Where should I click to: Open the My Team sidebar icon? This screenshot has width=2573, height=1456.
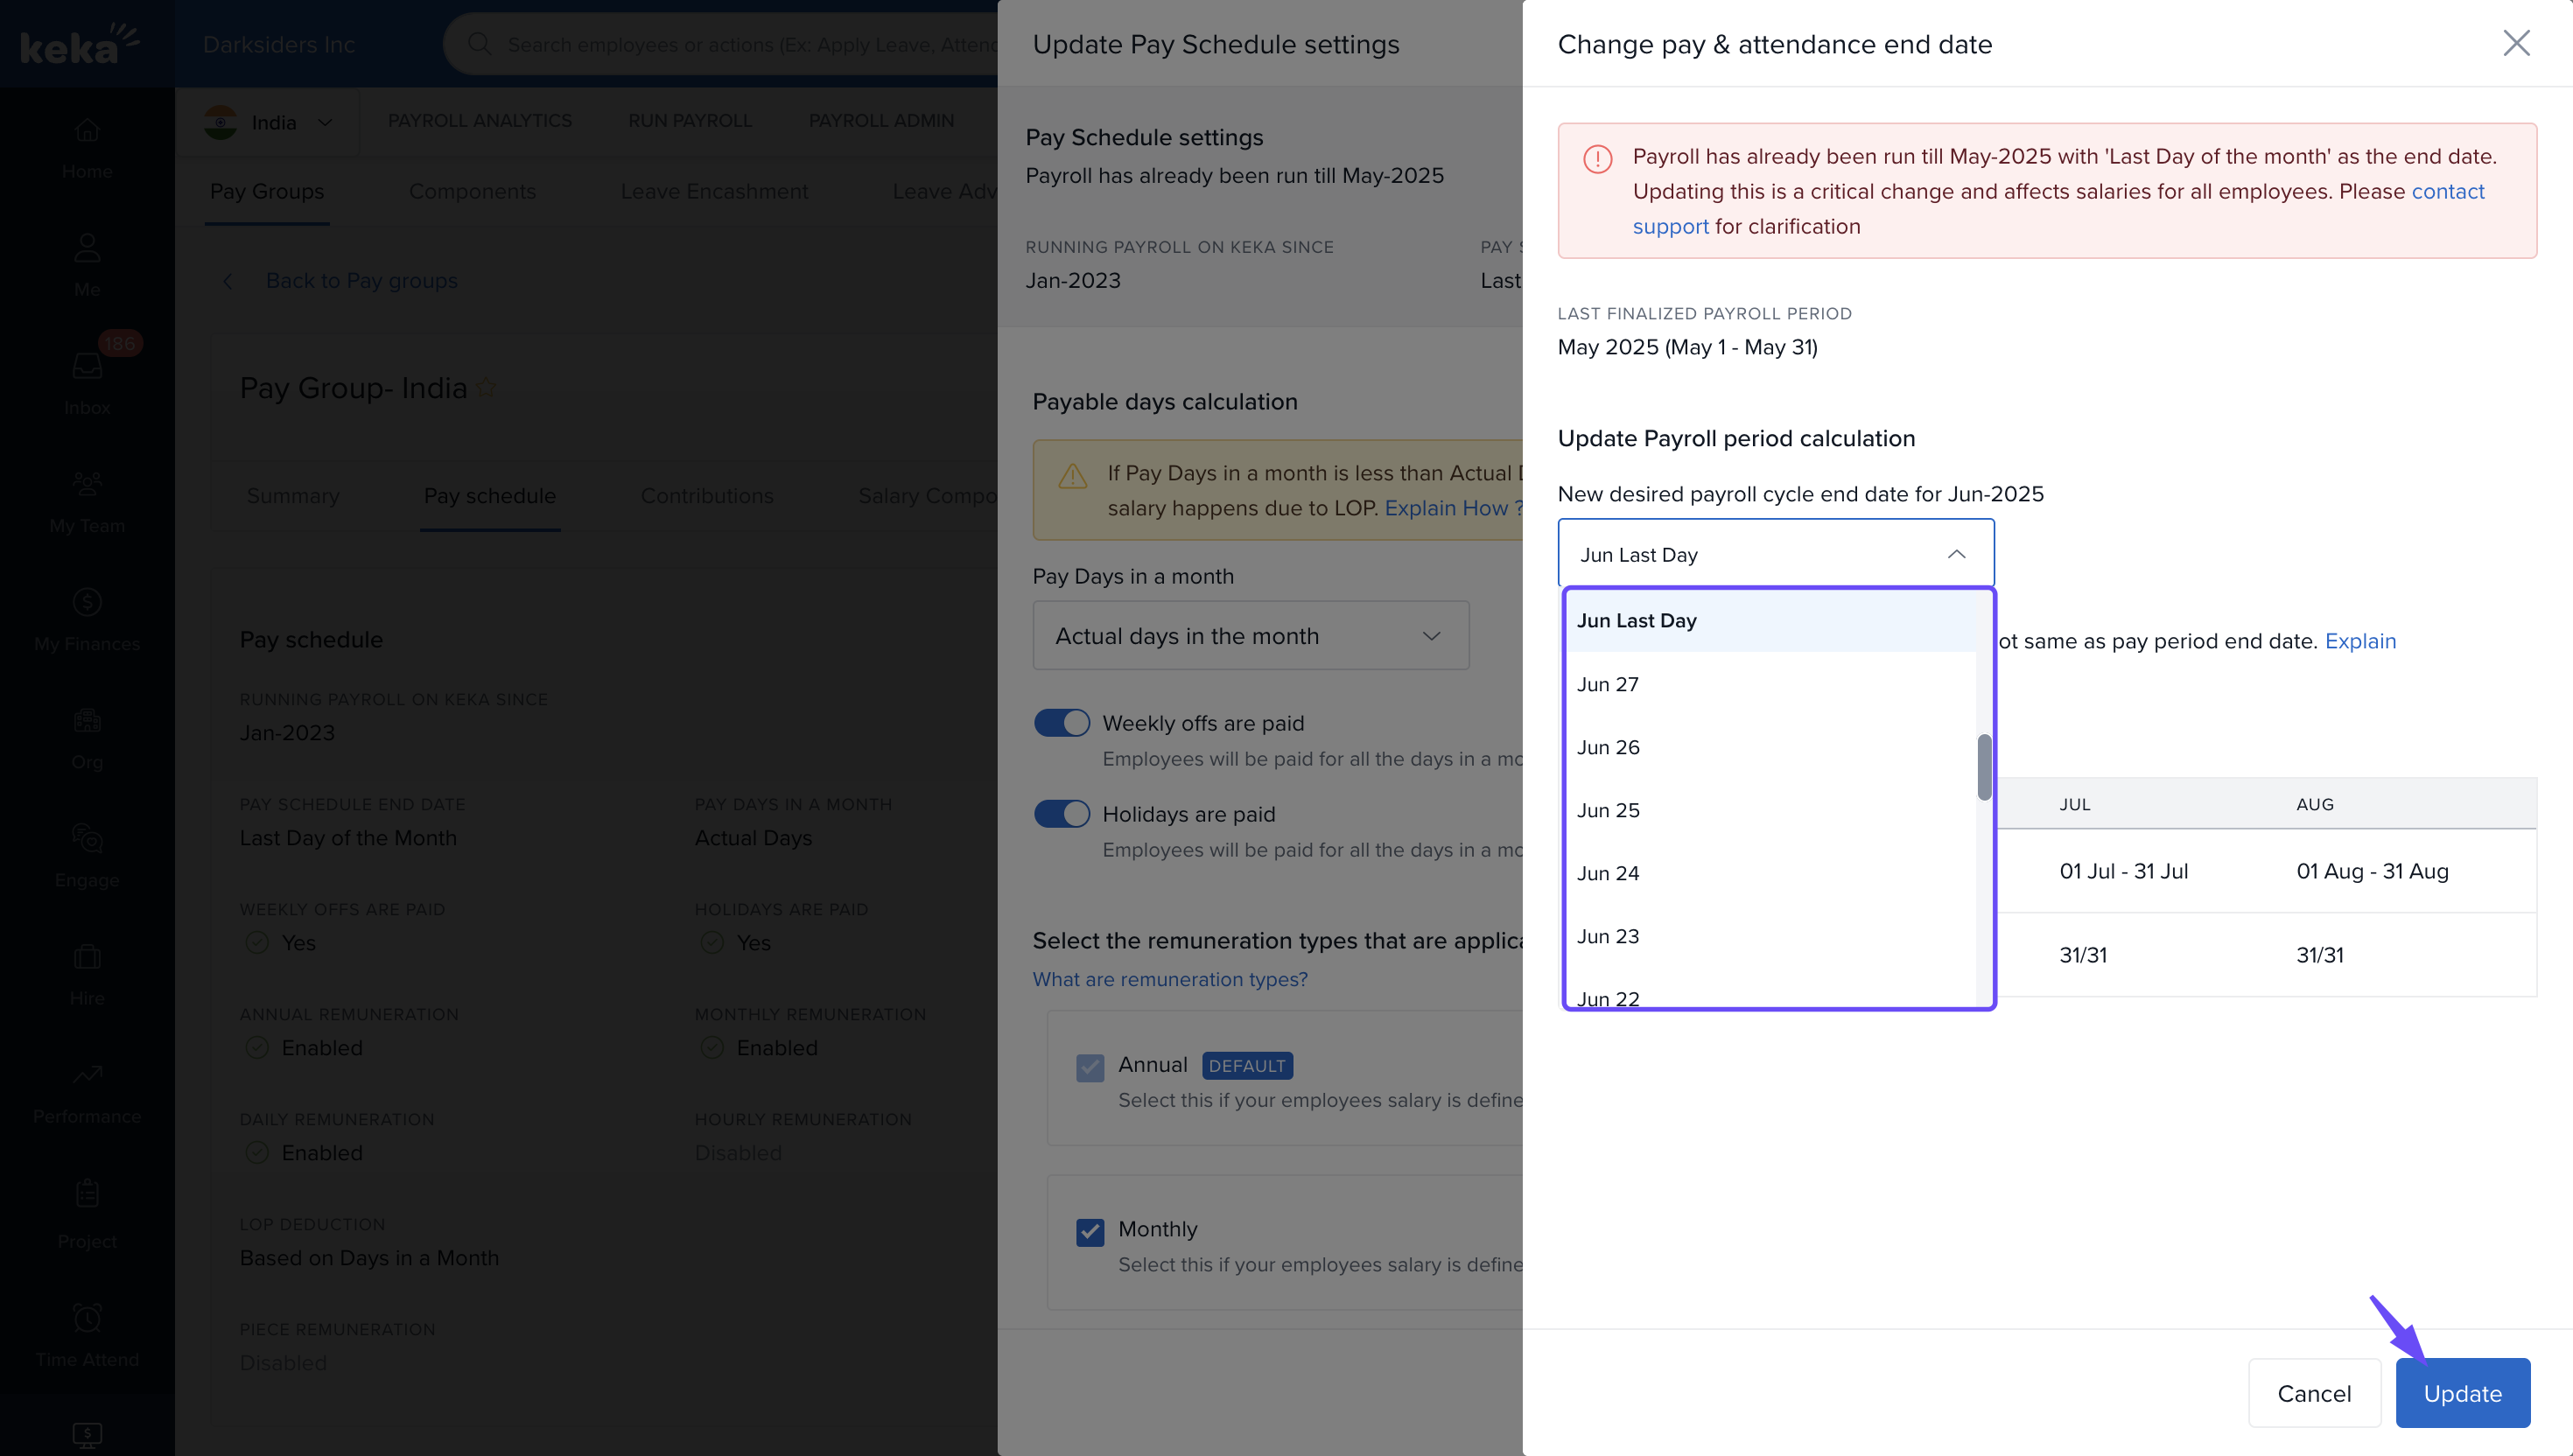(x=87, y=484)
